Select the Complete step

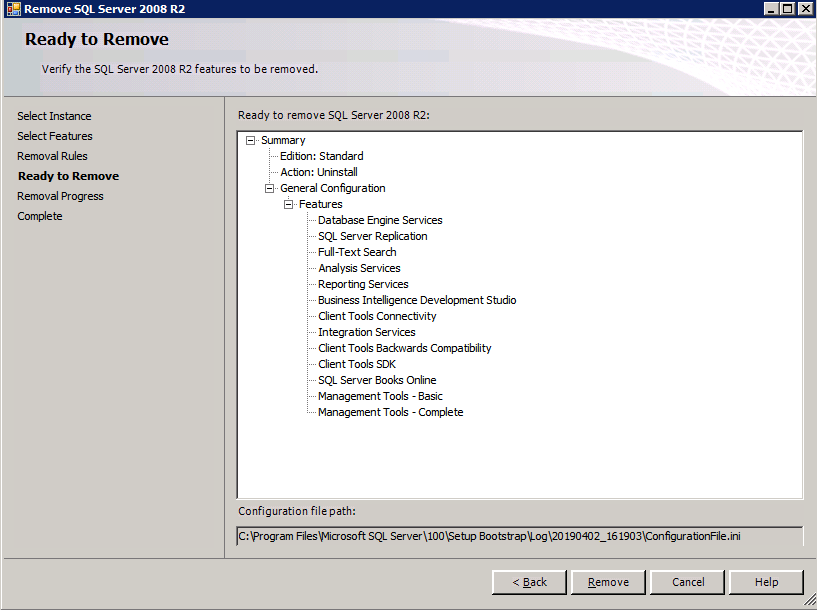click(x=40, y=216)
